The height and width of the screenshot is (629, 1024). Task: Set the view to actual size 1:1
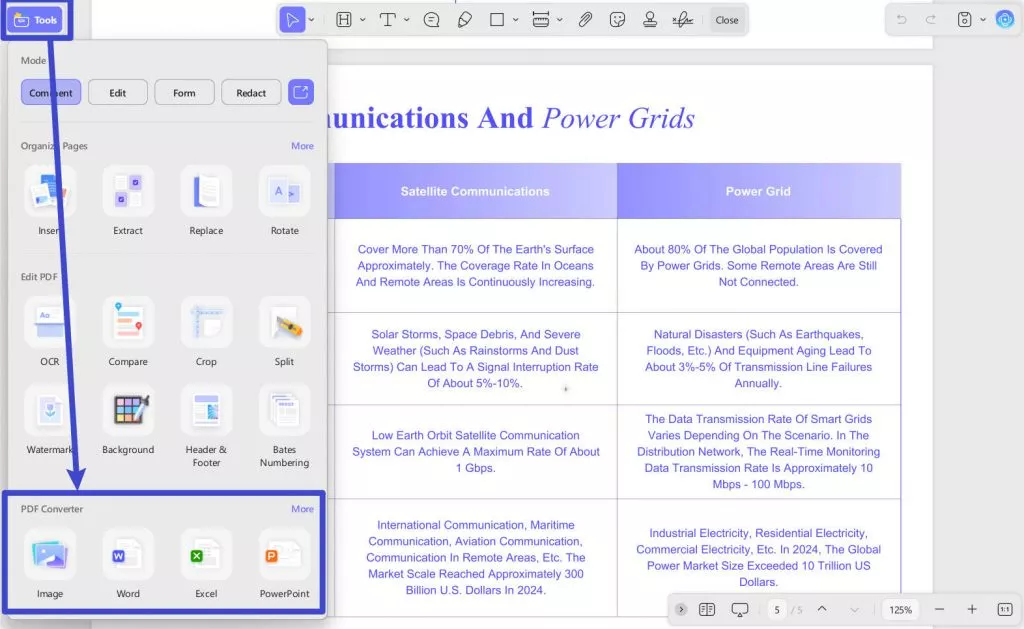point(1005,609)
